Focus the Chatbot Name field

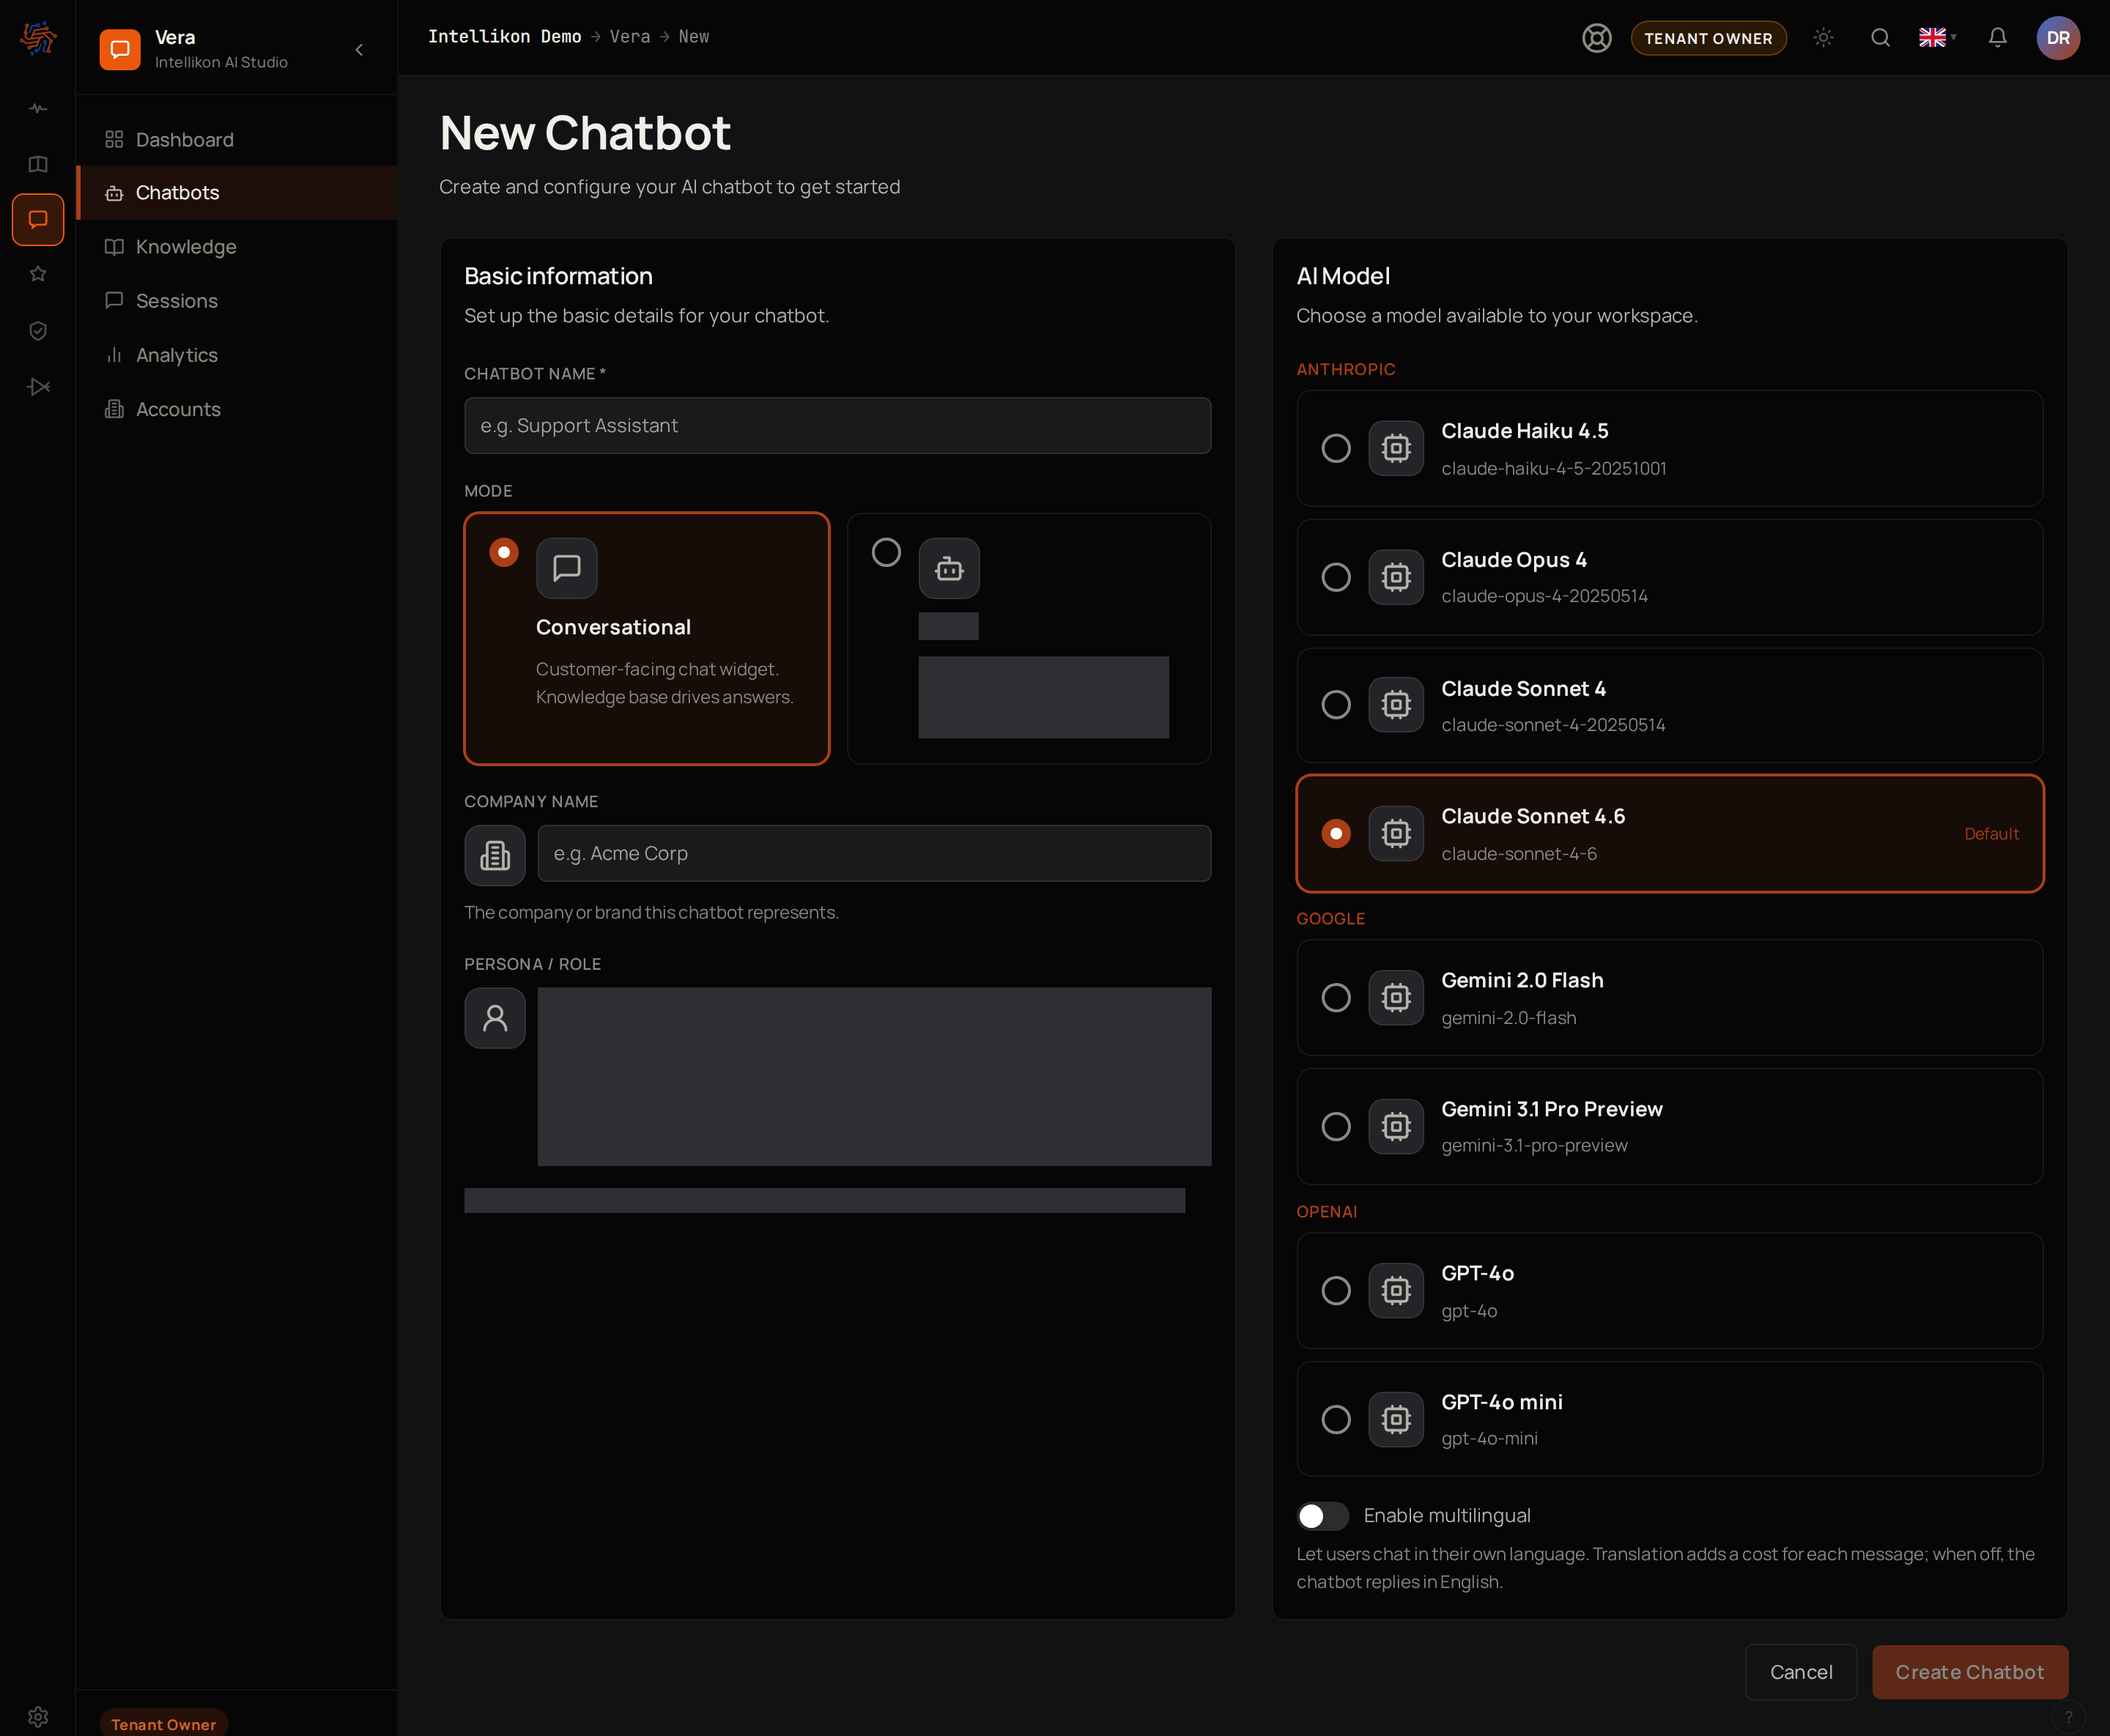[x=837, y=426]
